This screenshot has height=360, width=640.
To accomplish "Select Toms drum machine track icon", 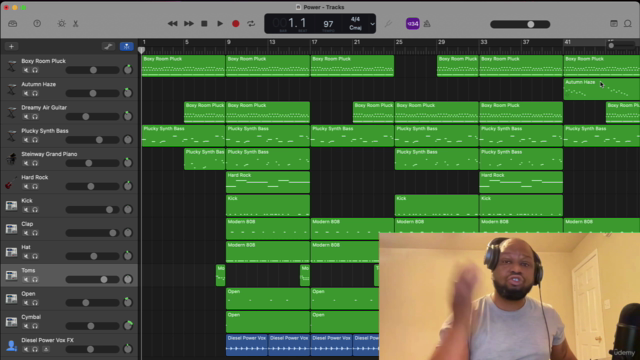I will point(11,275).
